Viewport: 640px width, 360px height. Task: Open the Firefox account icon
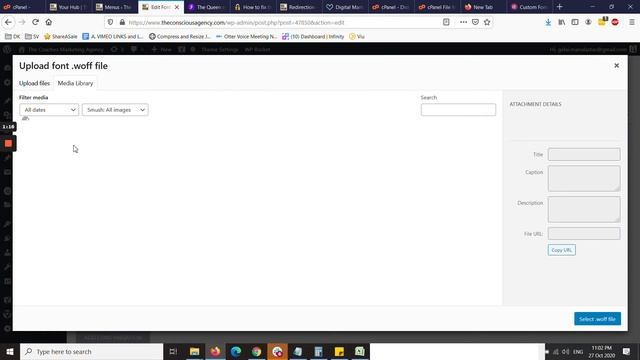[x=588, y=22]
